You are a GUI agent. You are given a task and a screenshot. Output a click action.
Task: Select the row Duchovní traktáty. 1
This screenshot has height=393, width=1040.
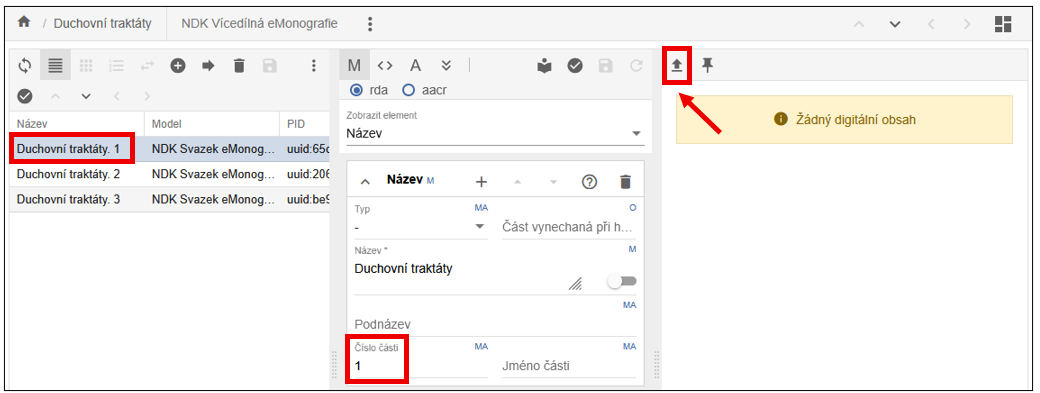(170, 149)
